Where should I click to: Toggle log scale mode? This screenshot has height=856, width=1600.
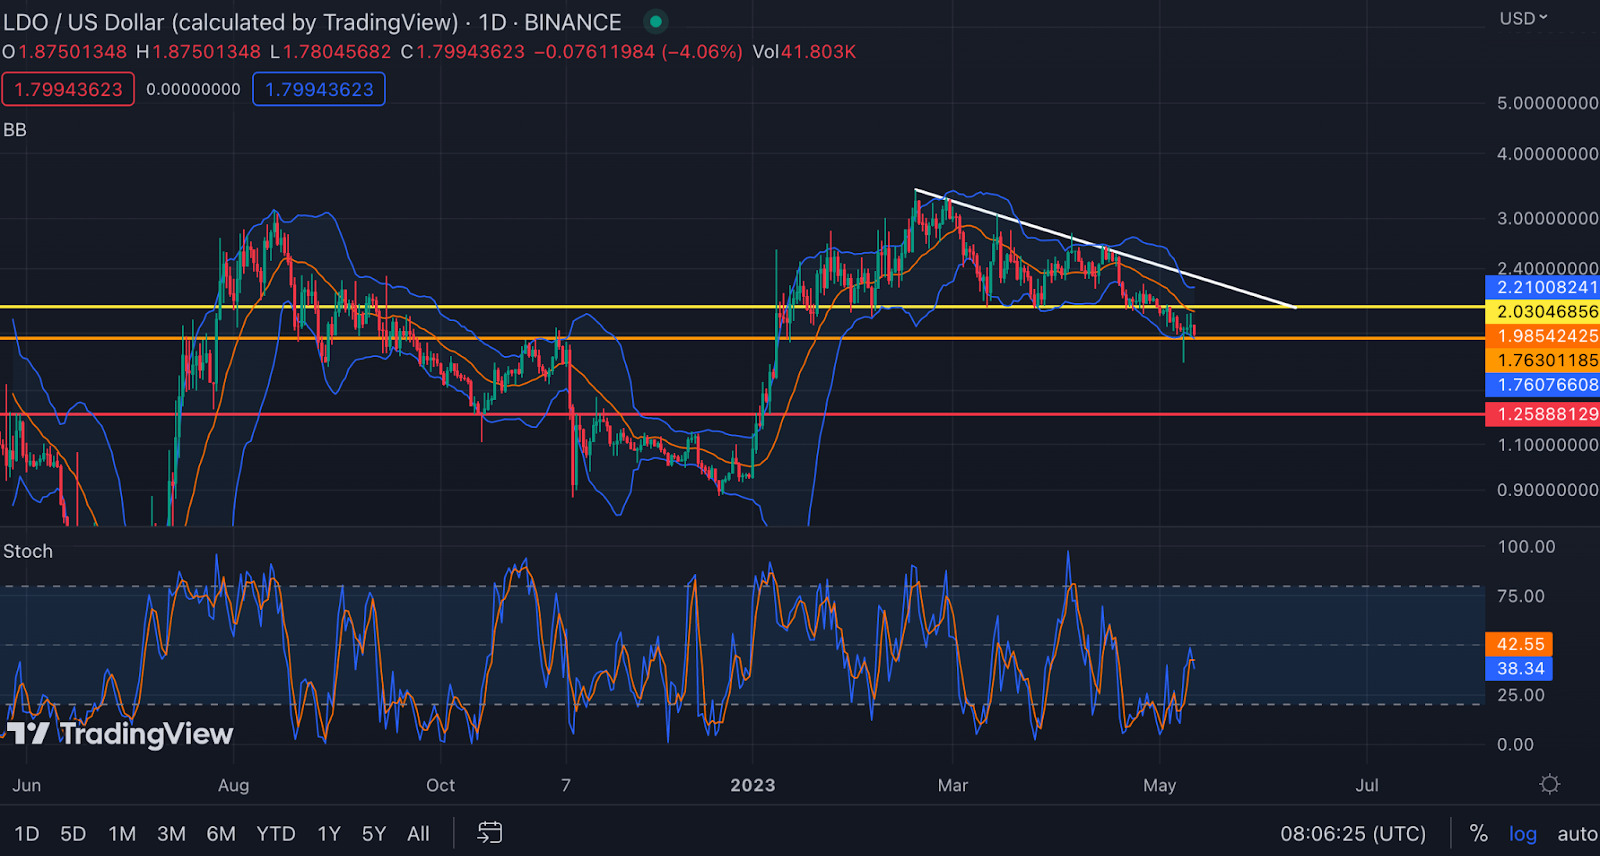click(x=1522, y=833)
